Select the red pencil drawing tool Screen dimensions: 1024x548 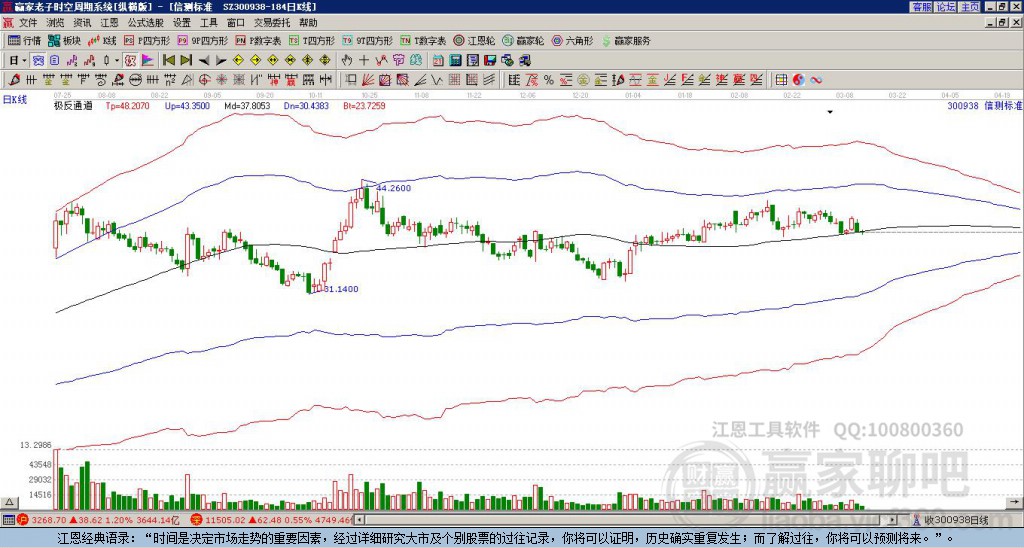point(13,80)
